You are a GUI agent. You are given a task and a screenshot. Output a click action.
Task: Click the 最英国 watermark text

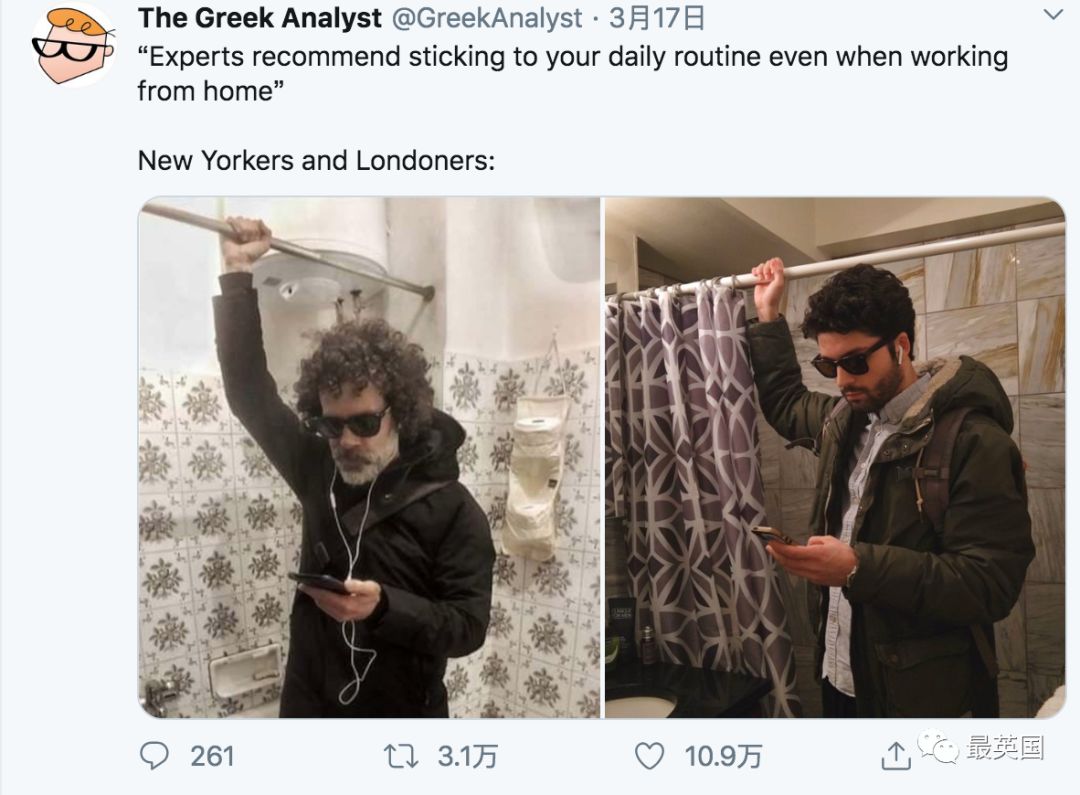pos(1004,747)
